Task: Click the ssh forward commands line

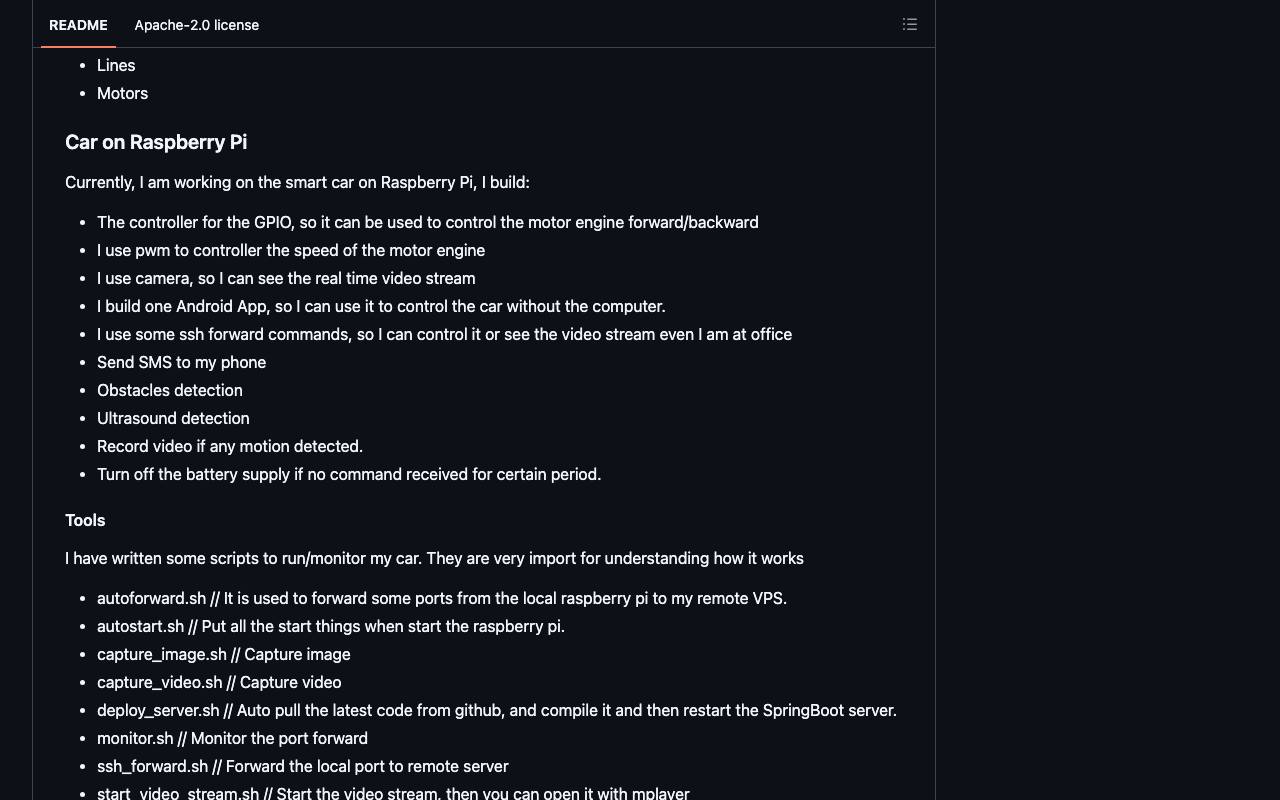Action: (x=444, y=334)
